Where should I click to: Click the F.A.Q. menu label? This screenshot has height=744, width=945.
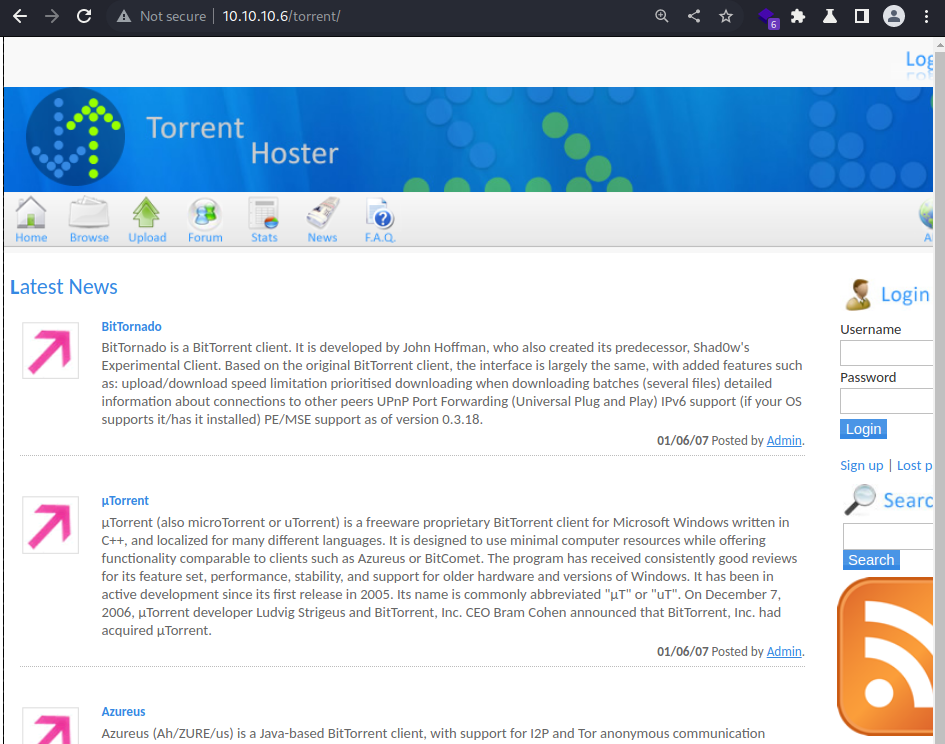(x=380, y=238)
